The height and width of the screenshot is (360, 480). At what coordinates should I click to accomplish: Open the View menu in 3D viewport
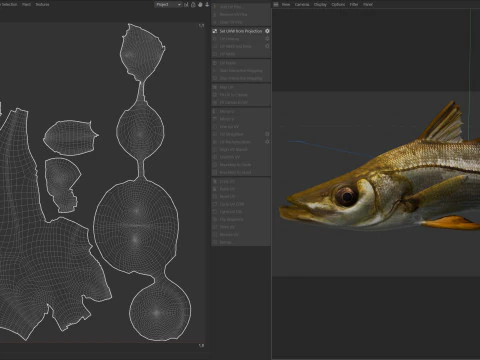[x=286, y=4]
